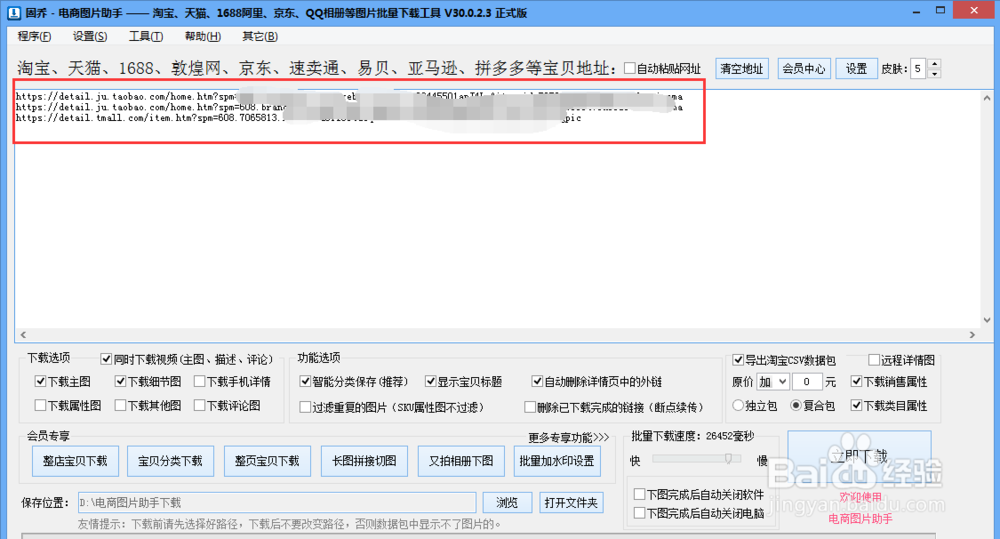1000x539 pixels.
Task: Click vertical scrollbar up arrow of URL box
Action: pos(987,98)
